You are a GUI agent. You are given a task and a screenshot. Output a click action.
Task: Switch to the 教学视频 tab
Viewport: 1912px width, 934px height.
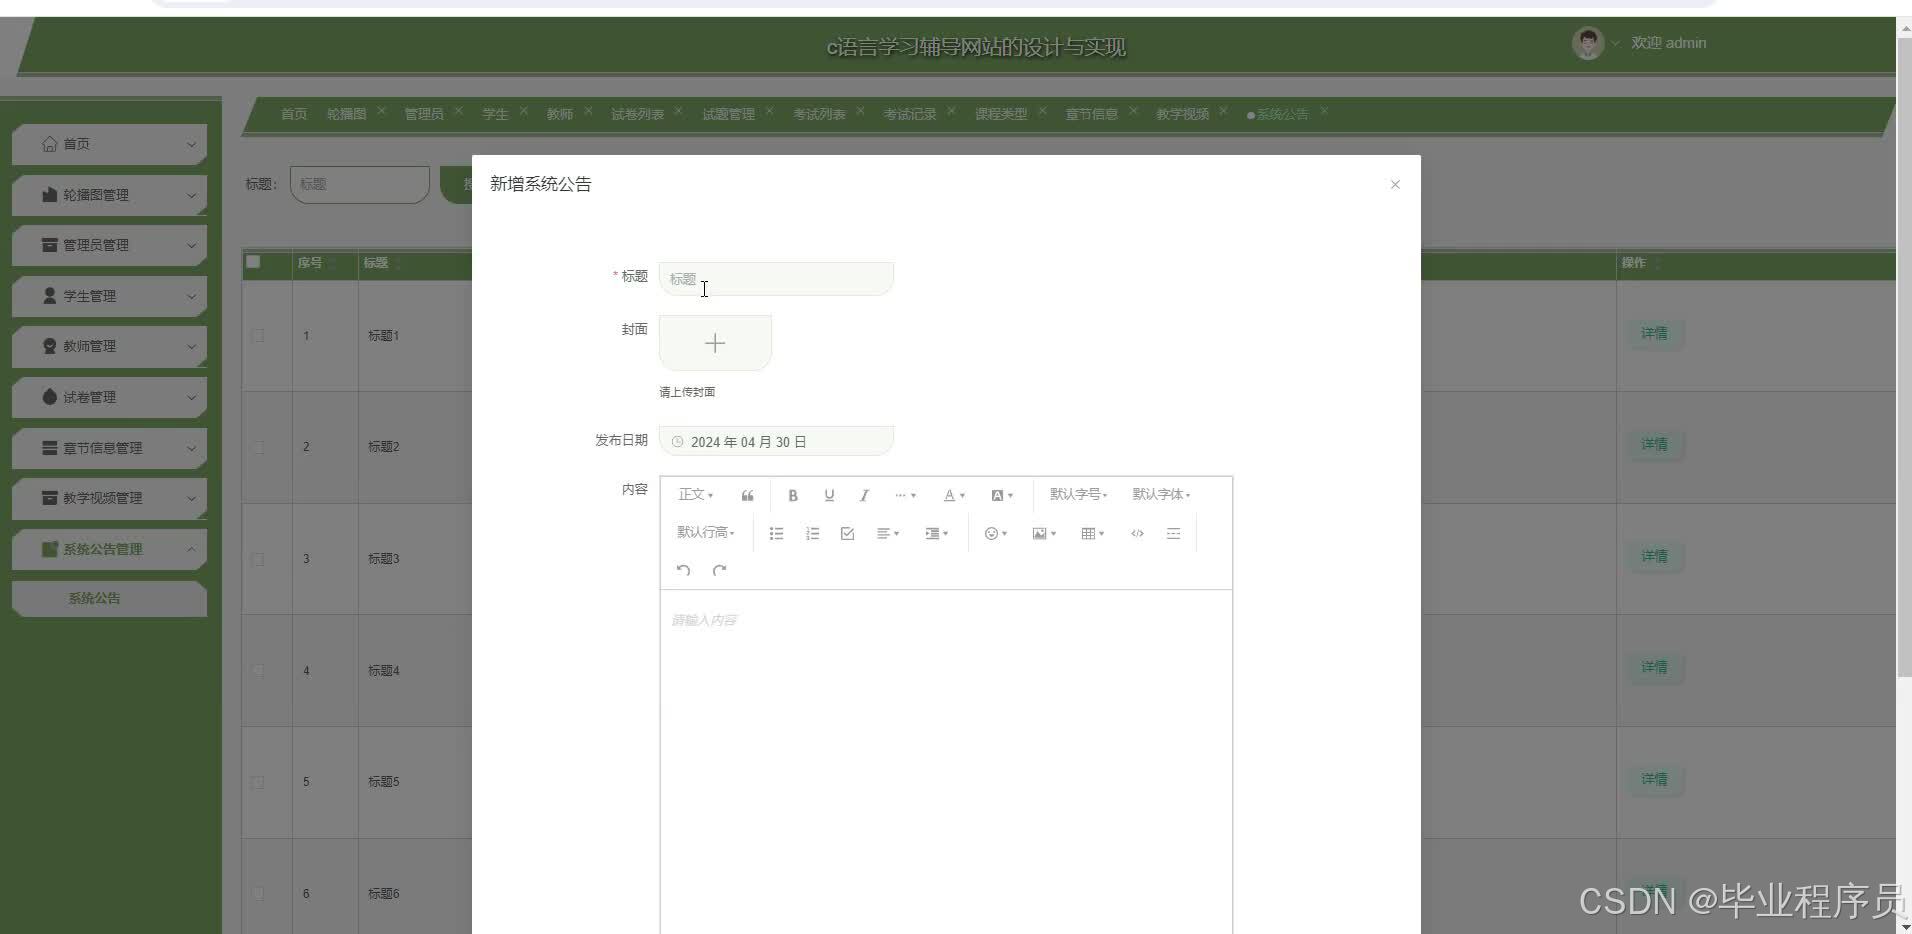(1183, 114)
